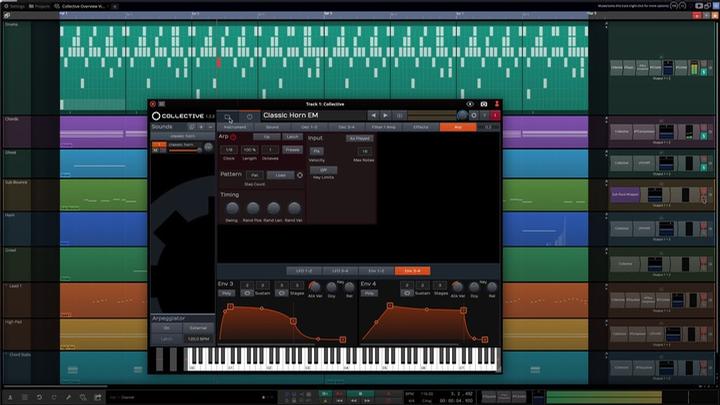Click the red pin icon in title bar
Screen dimensions: 720x405
click(496, 104)
